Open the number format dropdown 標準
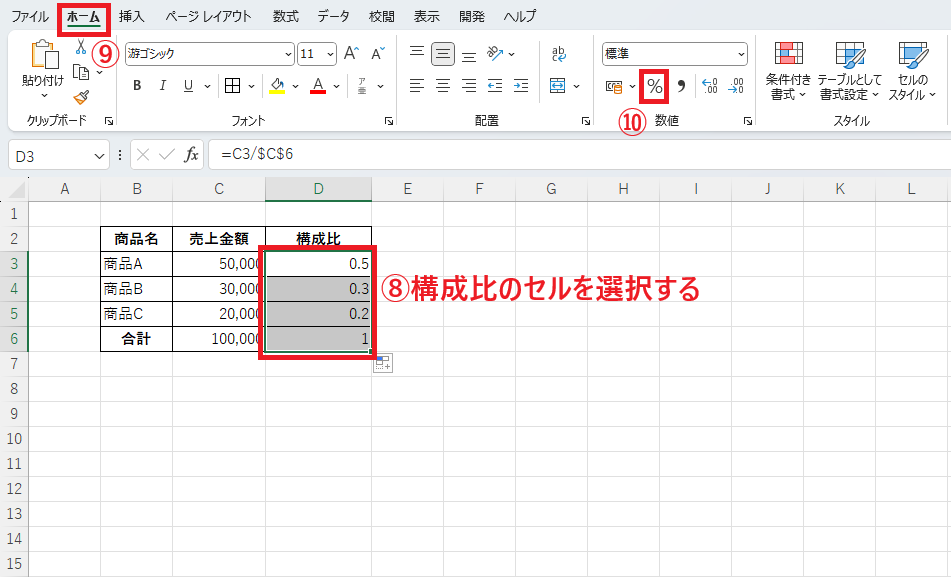This screenshot has height=577, width=951. pyautogui.click(x=741, y=54)
